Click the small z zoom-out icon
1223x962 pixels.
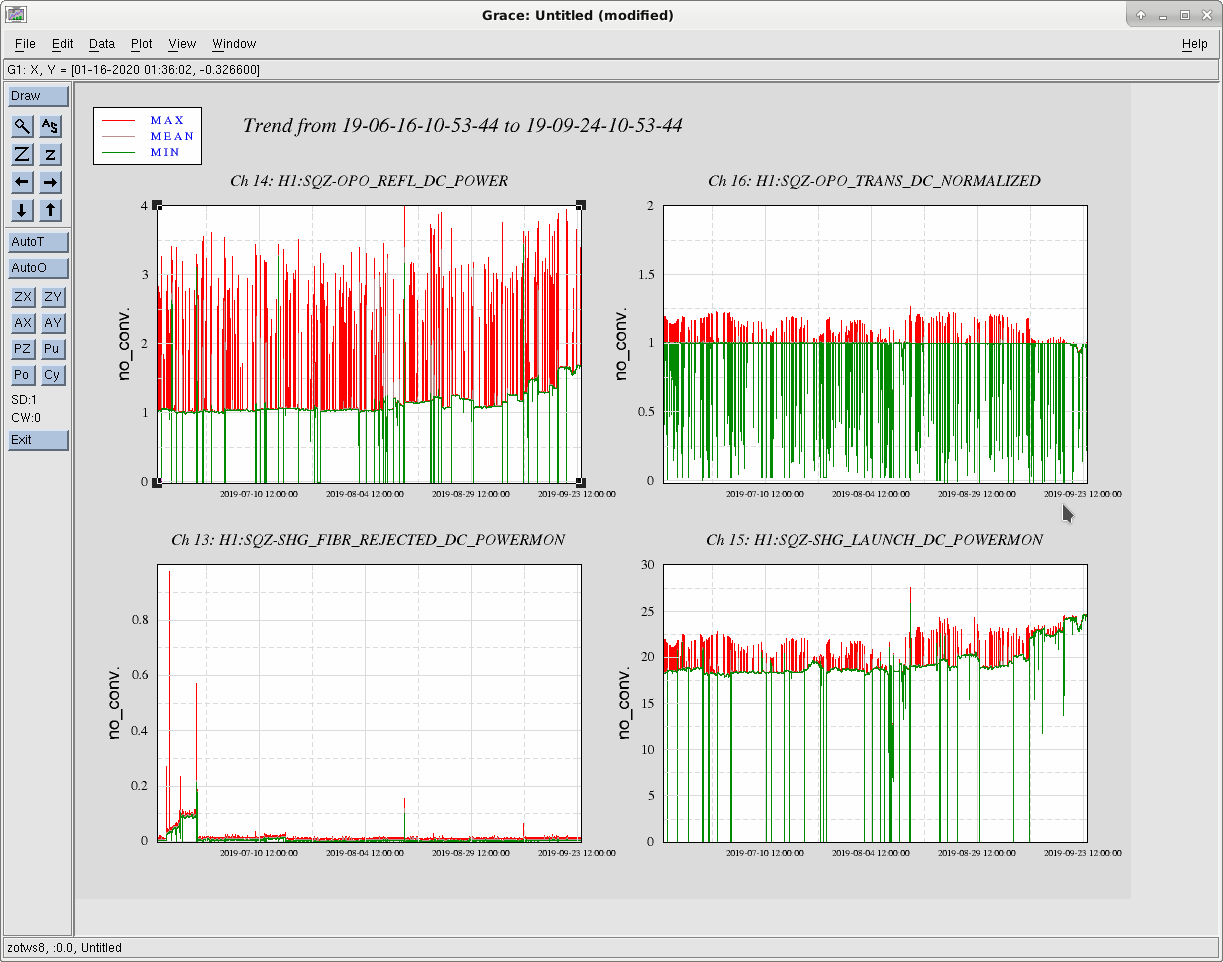point(50,154)
